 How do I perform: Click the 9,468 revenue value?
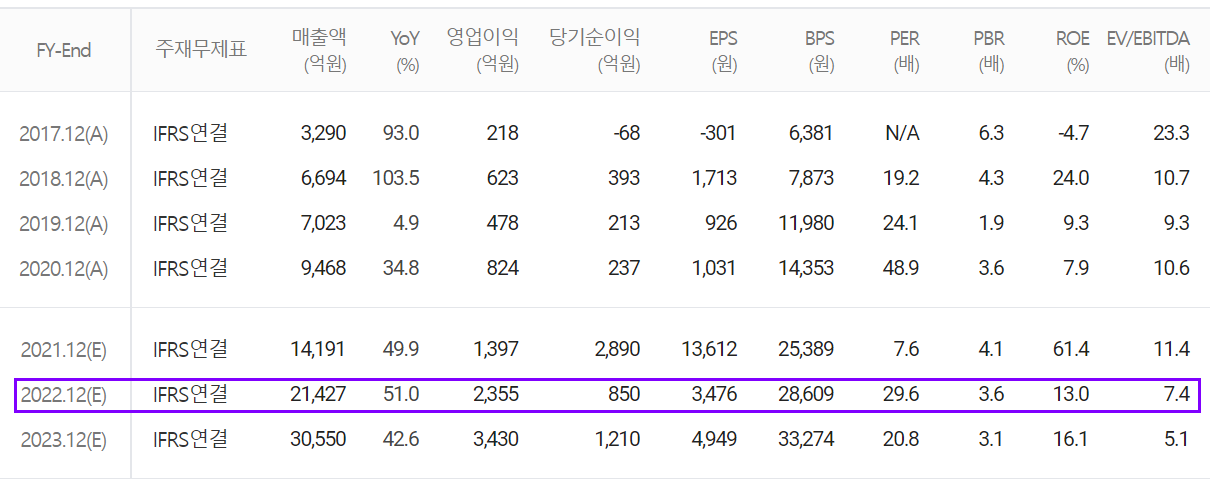(x=323, y=268)
